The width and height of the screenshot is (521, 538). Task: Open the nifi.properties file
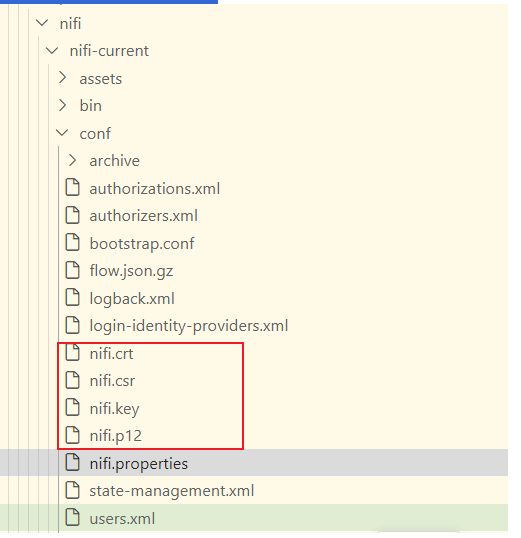pyautogui.click(x=139, y=464)
